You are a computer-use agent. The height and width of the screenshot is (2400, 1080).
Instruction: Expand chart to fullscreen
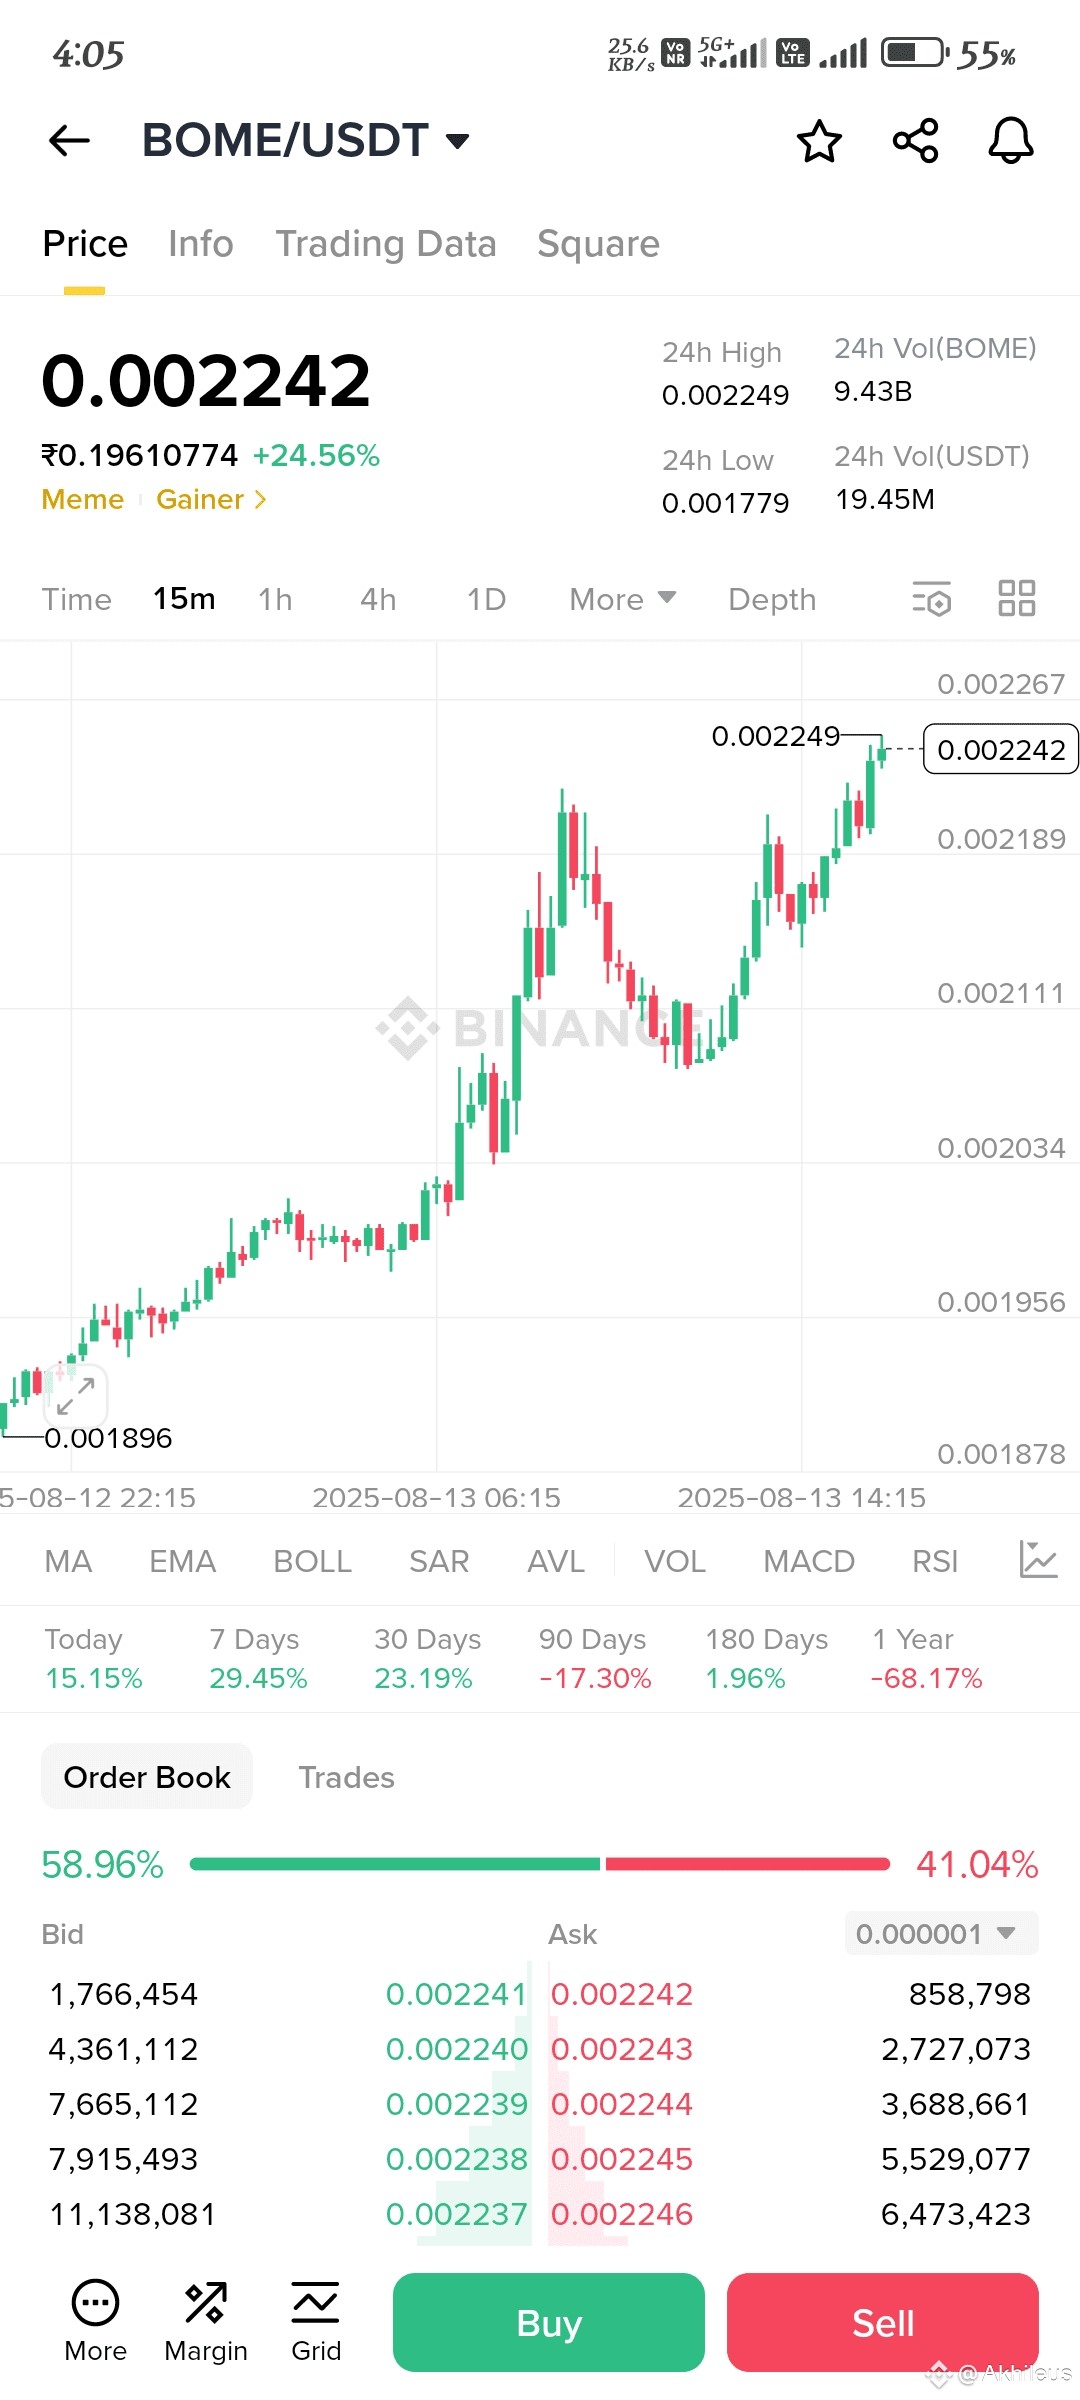coord(76,1396)
